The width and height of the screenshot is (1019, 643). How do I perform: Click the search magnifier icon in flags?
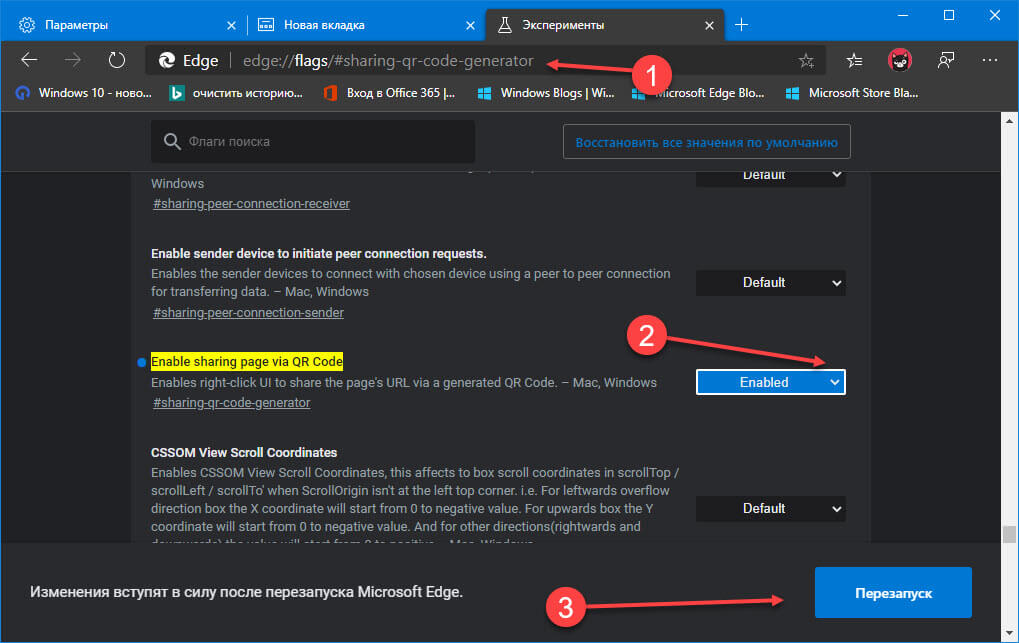point(172,142)
